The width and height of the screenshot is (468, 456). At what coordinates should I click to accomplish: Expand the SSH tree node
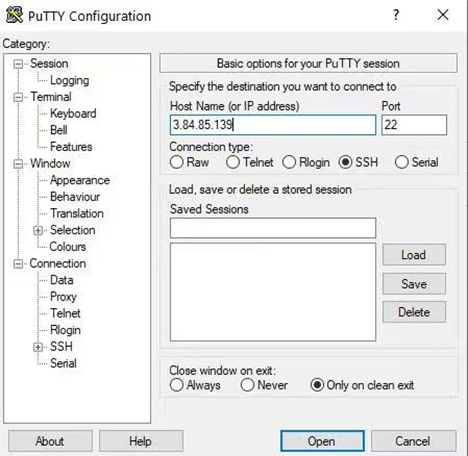[x=38, y=347]
